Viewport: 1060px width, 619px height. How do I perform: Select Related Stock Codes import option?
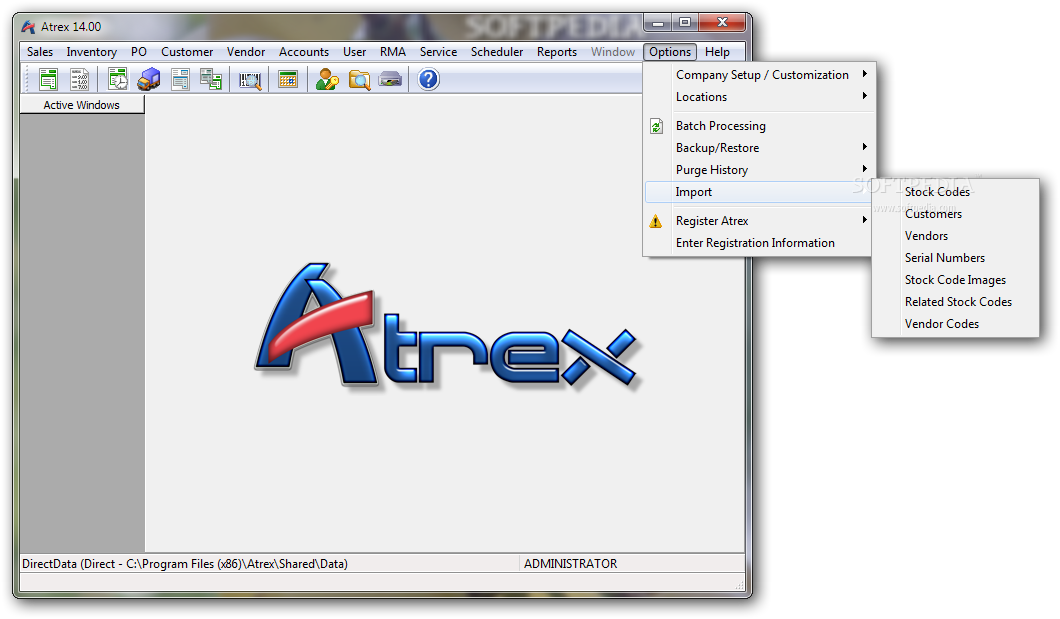955,302
